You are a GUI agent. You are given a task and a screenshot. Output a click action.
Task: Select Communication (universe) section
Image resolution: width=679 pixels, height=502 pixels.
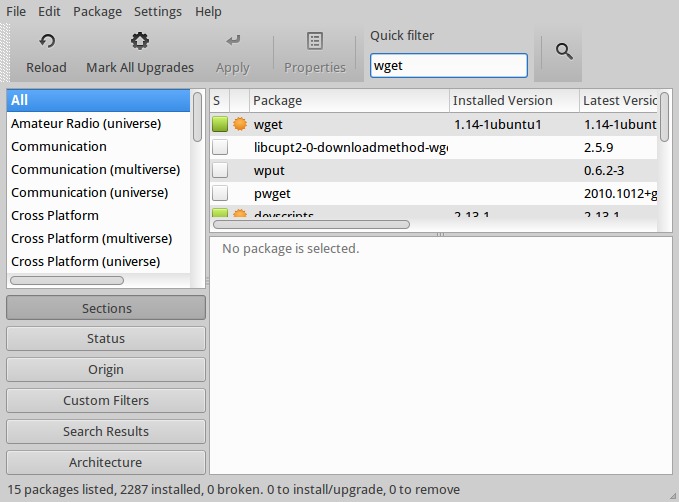point(98,192)
